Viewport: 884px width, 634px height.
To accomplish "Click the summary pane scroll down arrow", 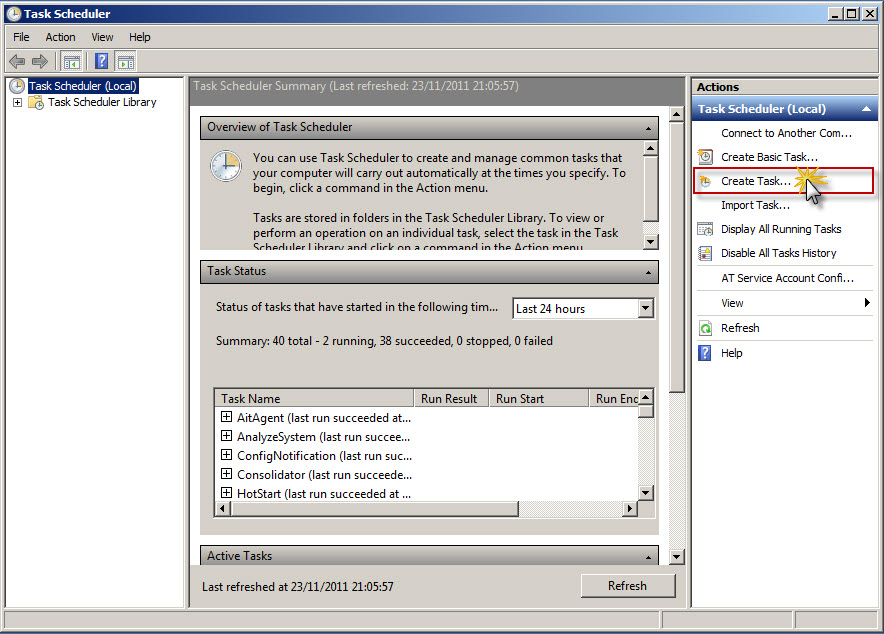I will tap(677, 557).
